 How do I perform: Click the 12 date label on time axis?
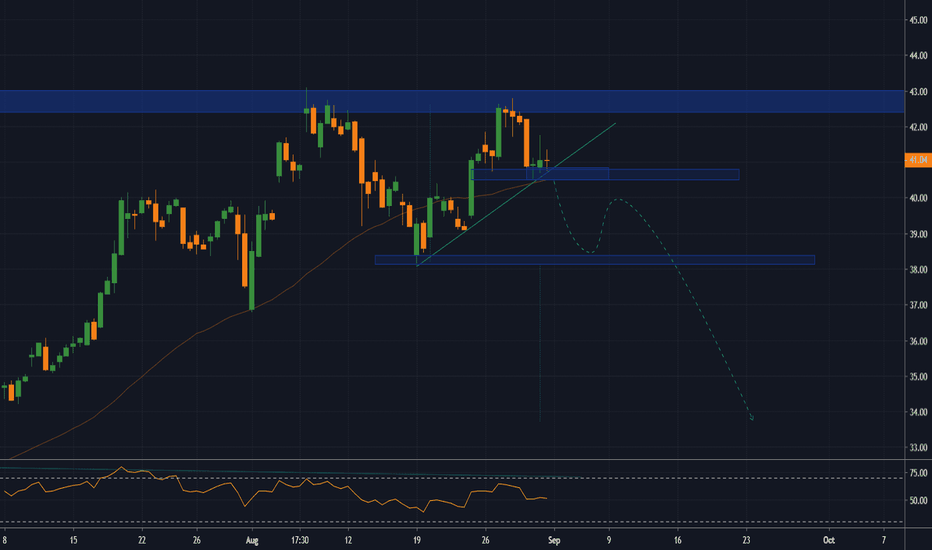pos(348,540)
